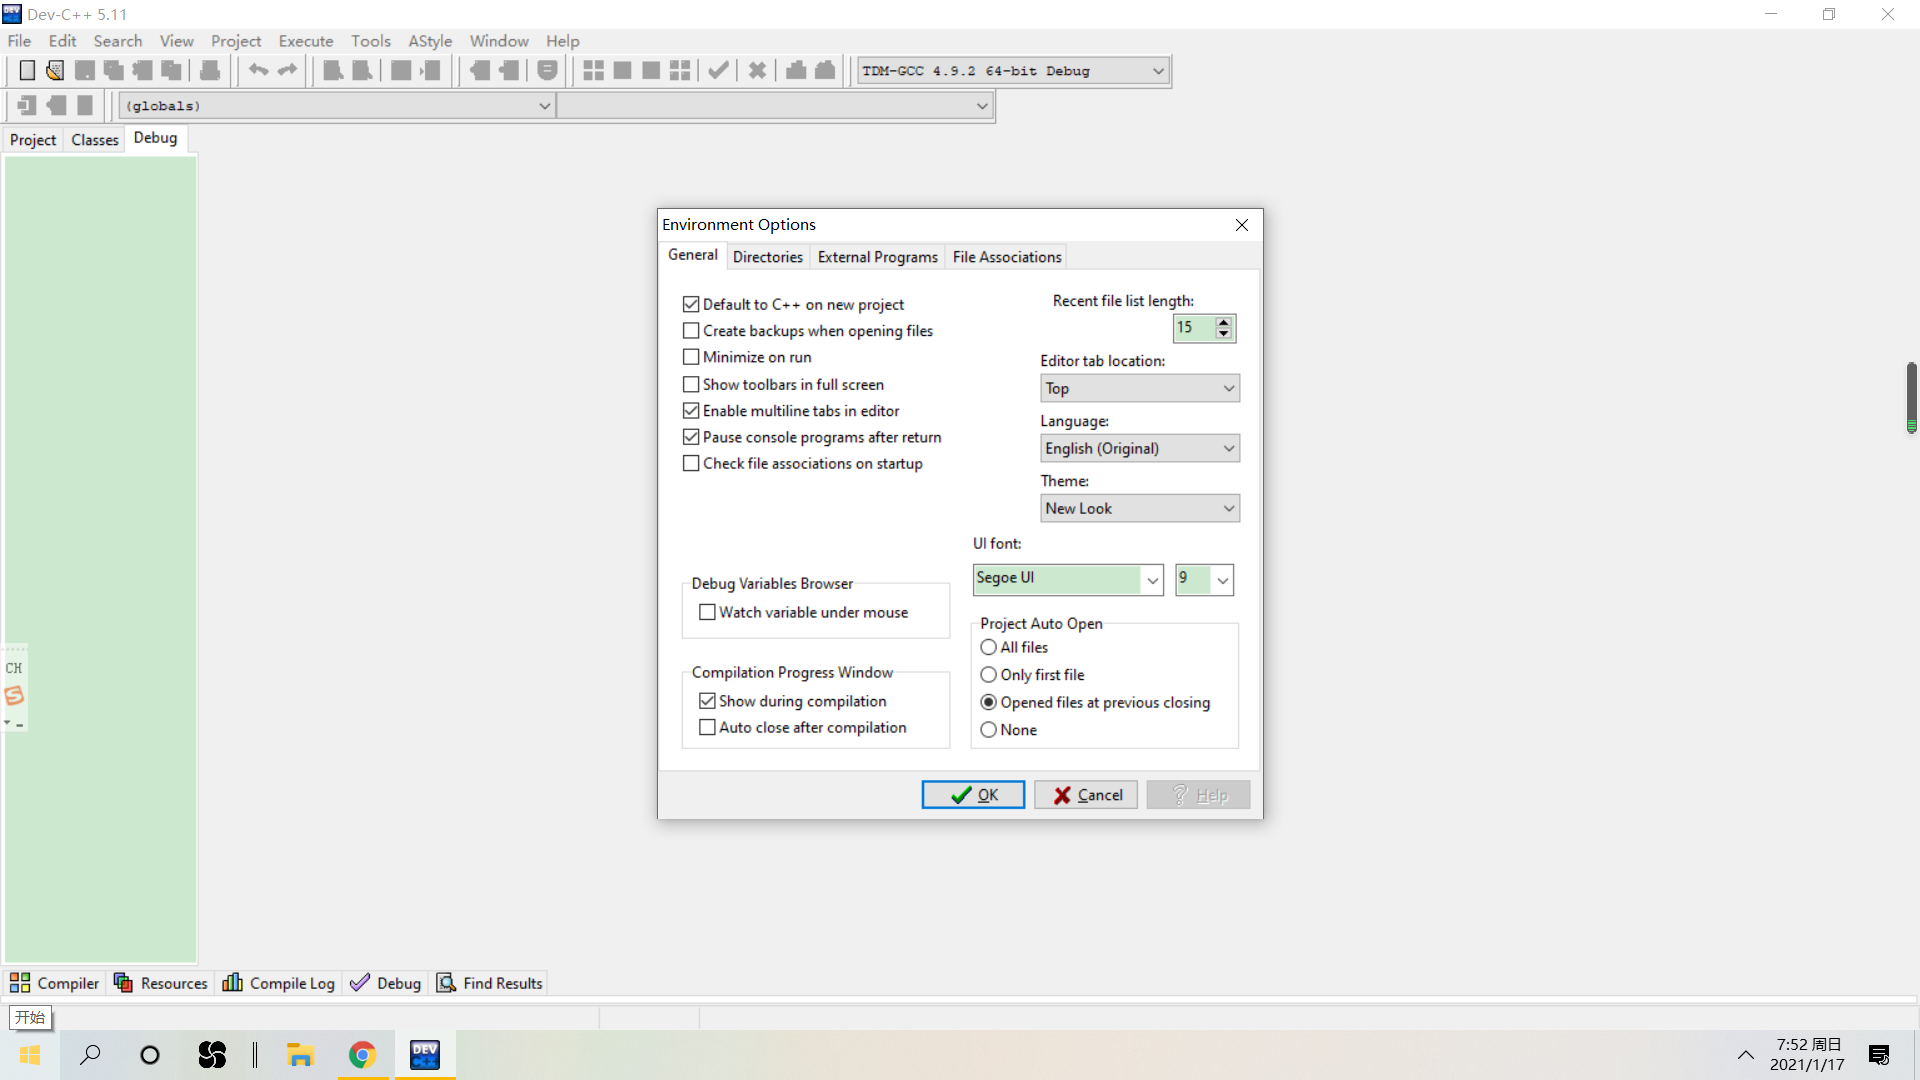This screenshot has height=1080, width=1920.
Task: Enable Create backups when opening files
Action: click(x=691, y=331)
